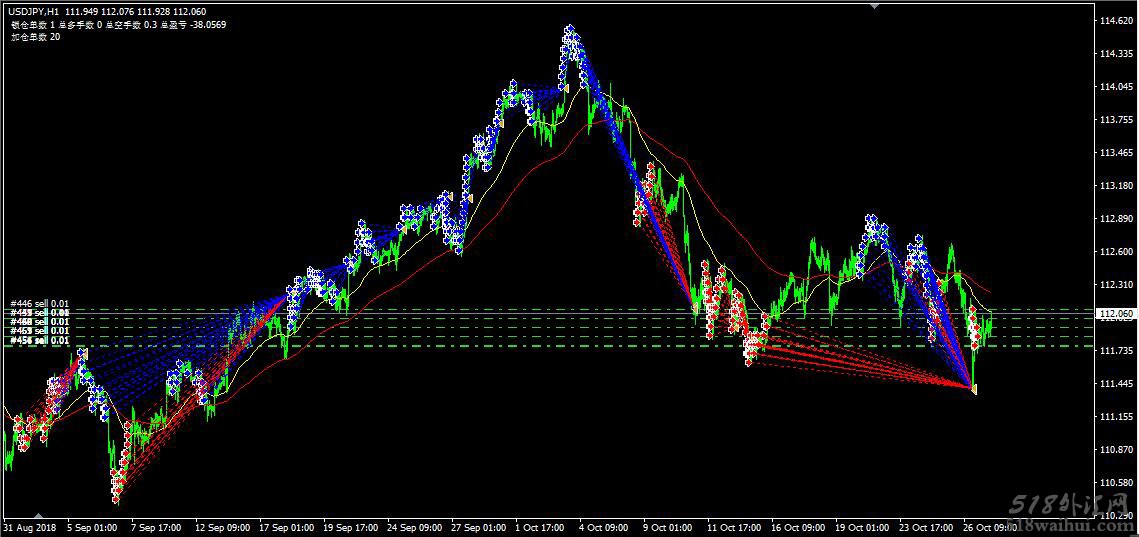Click the USDJPY,H1 chart title text

coord(33,12)
